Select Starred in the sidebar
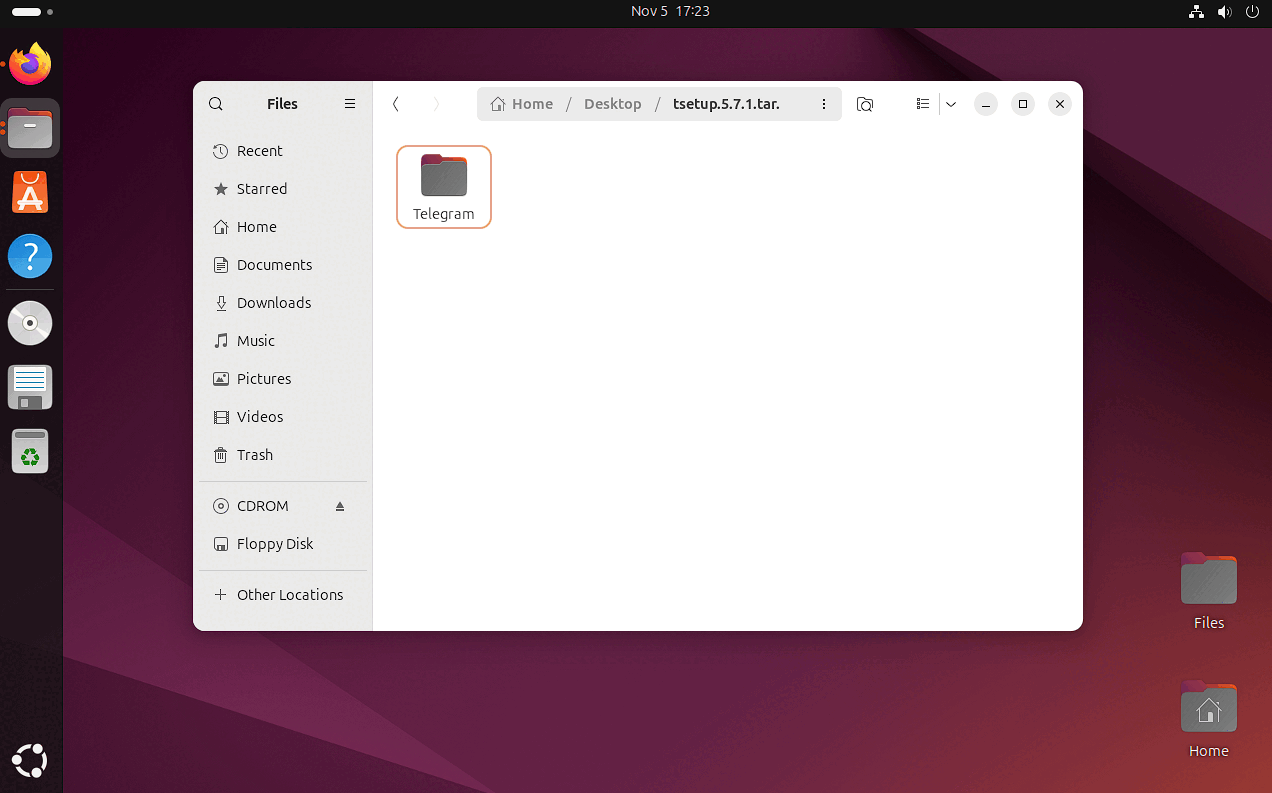Image resolution: width=1272 pixels, height=793 pixels. pyautogui.click(x=283, y=189)
